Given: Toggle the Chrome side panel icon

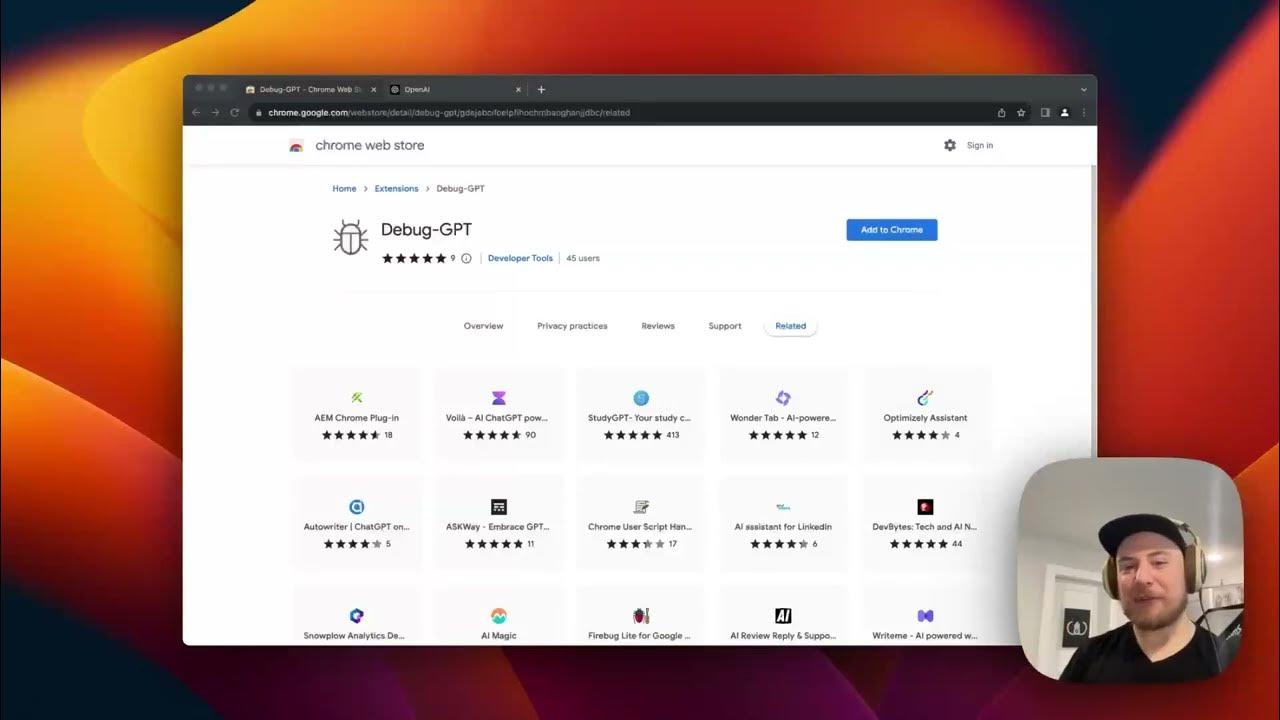Looking at the screenshot, I should click(x=1045, y=113).
